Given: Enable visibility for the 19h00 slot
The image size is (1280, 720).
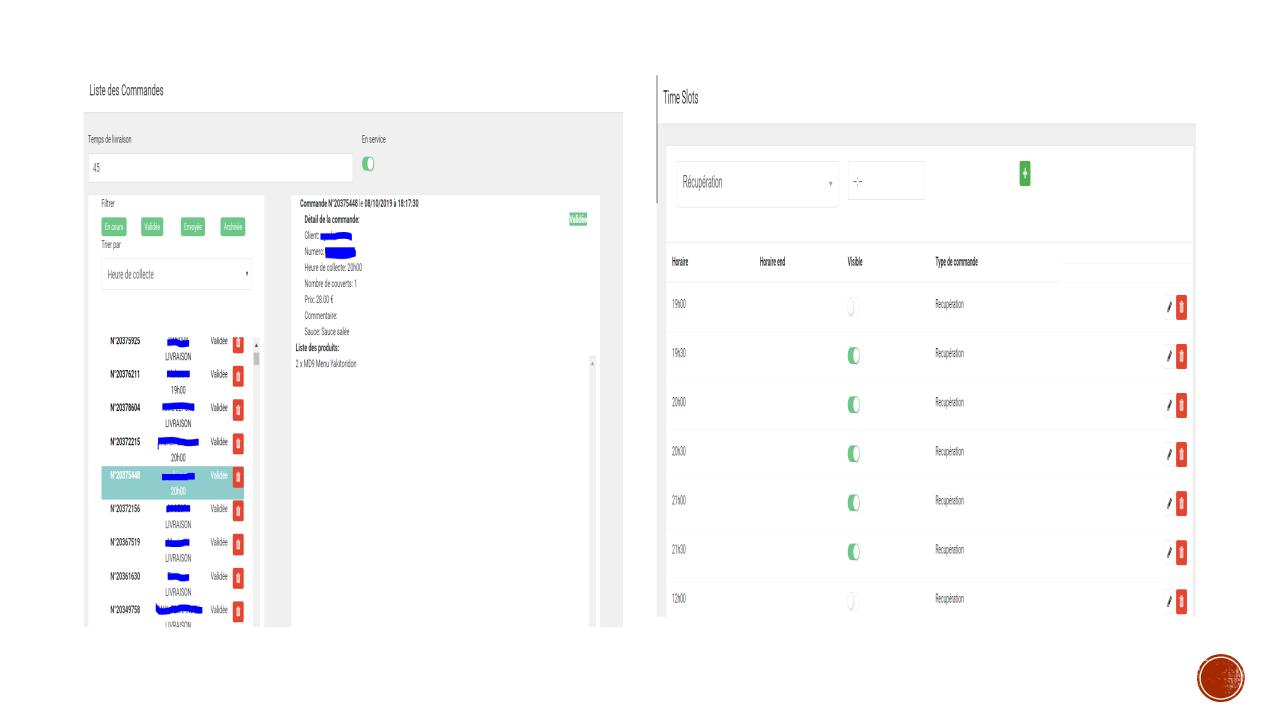Looking at the screenshot, I should 853,307.
